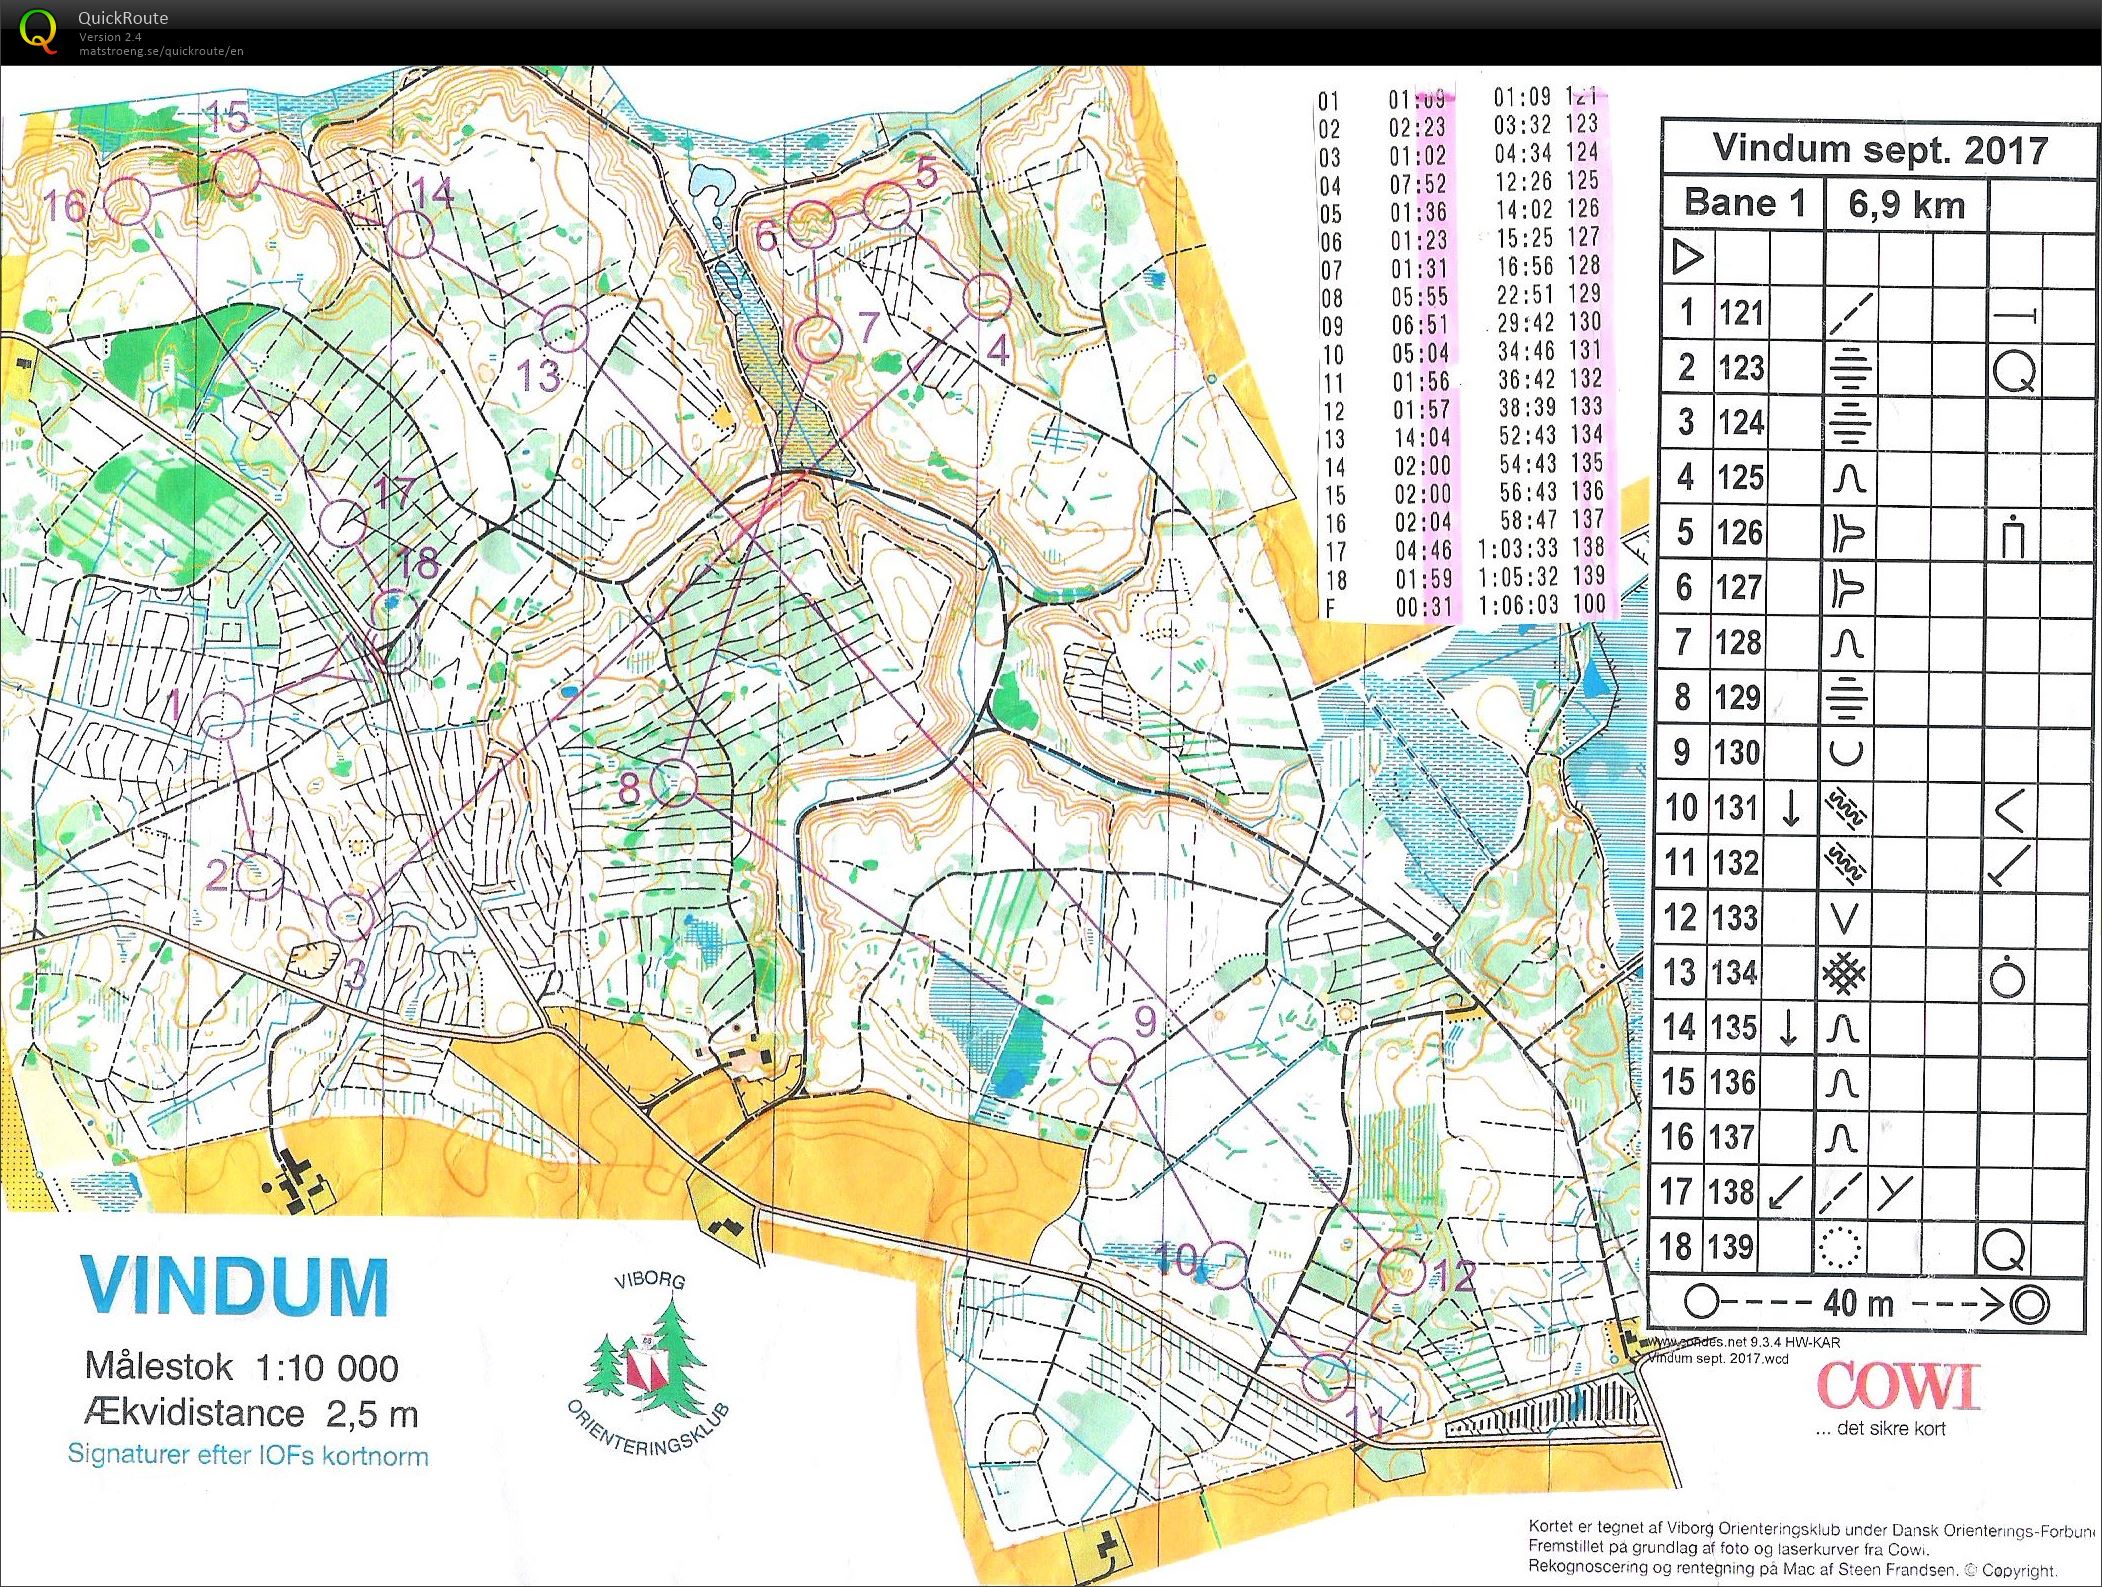Click control circle 12 on the map

(1402, 1271)
